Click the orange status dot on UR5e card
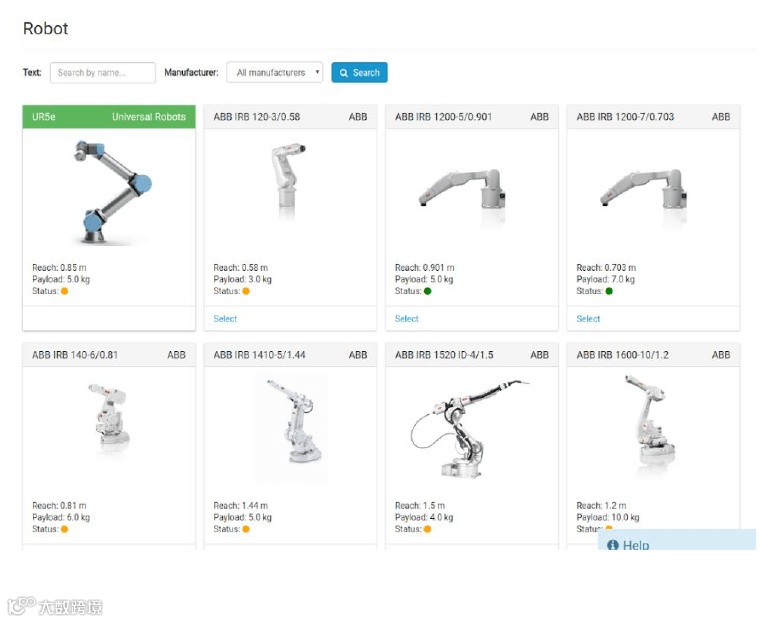The image size is (774, 622). click(x=64, y=291)
